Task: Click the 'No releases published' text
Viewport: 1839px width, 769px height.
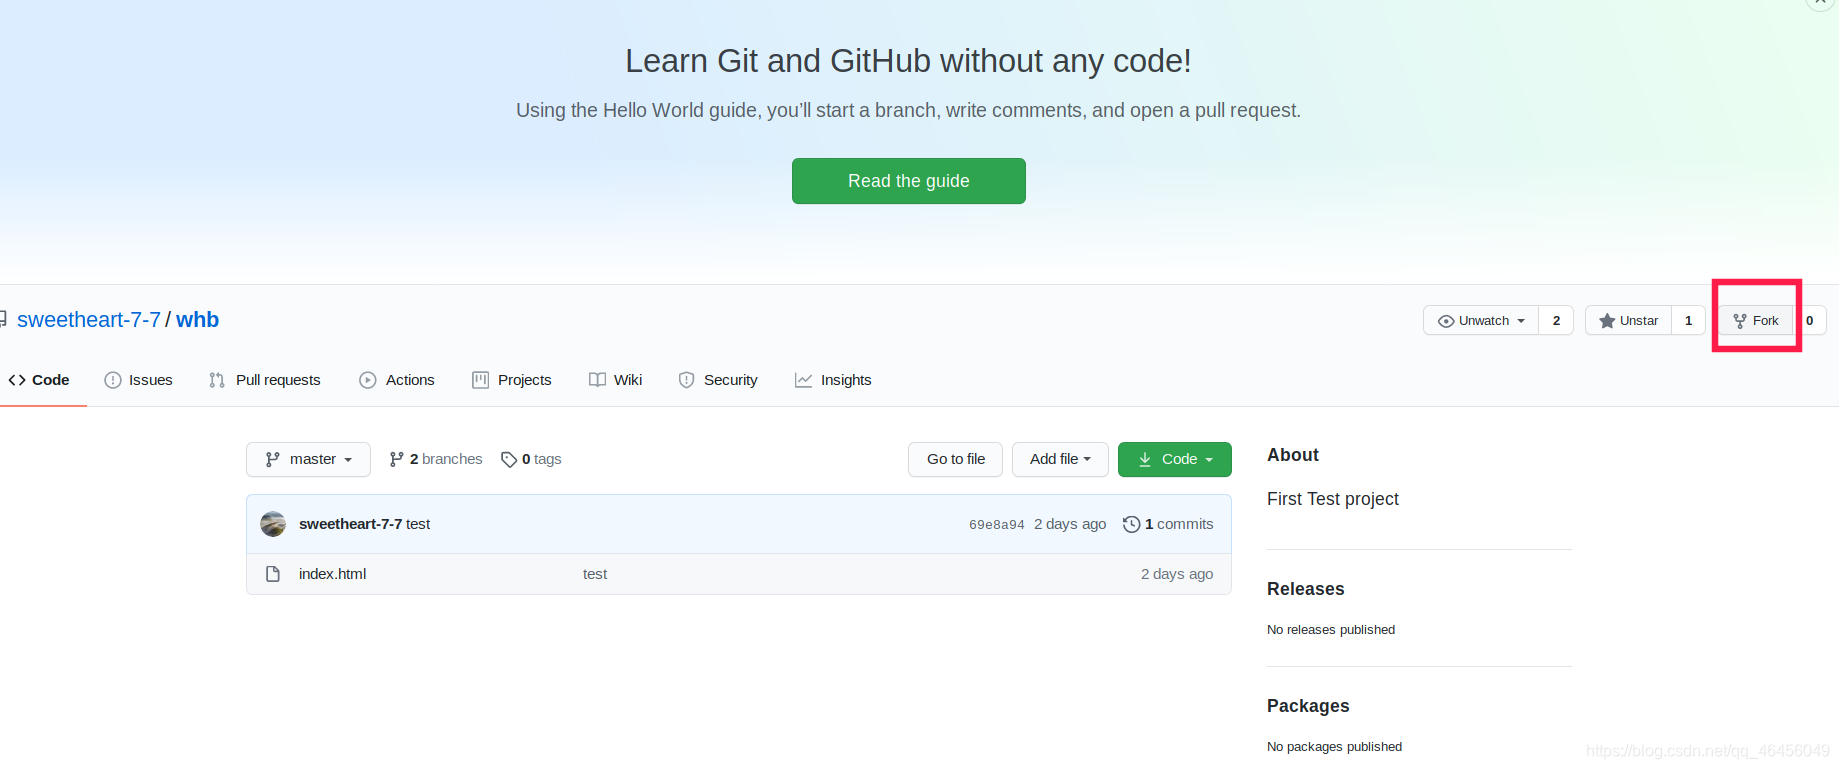Action: (x=1330, y=630)
